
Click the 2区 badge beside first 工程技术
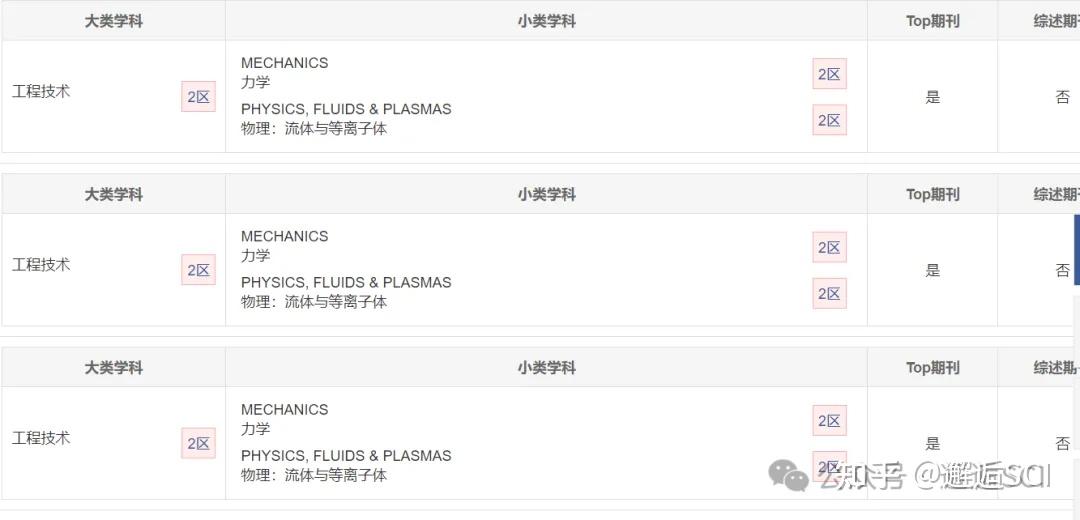(198, 96)
